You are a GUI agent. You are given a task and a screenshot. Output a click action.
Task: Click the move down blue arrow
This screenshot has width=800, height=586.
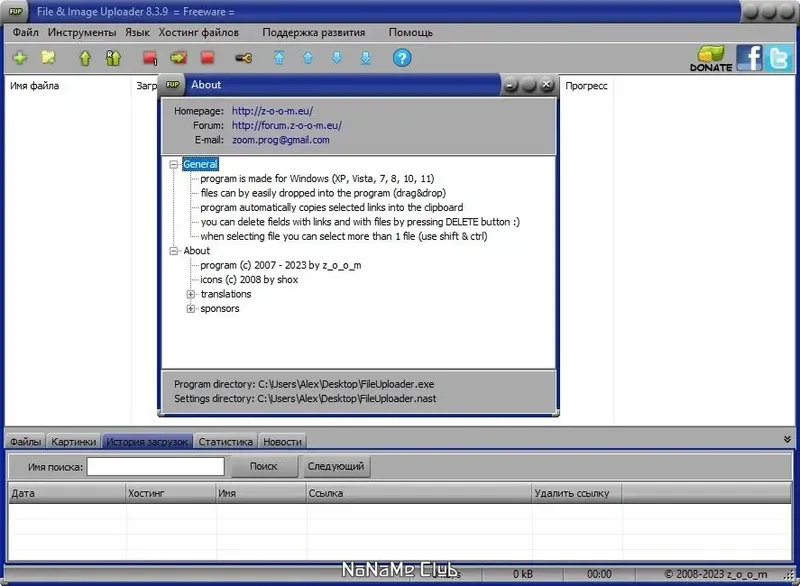[337, 58]
